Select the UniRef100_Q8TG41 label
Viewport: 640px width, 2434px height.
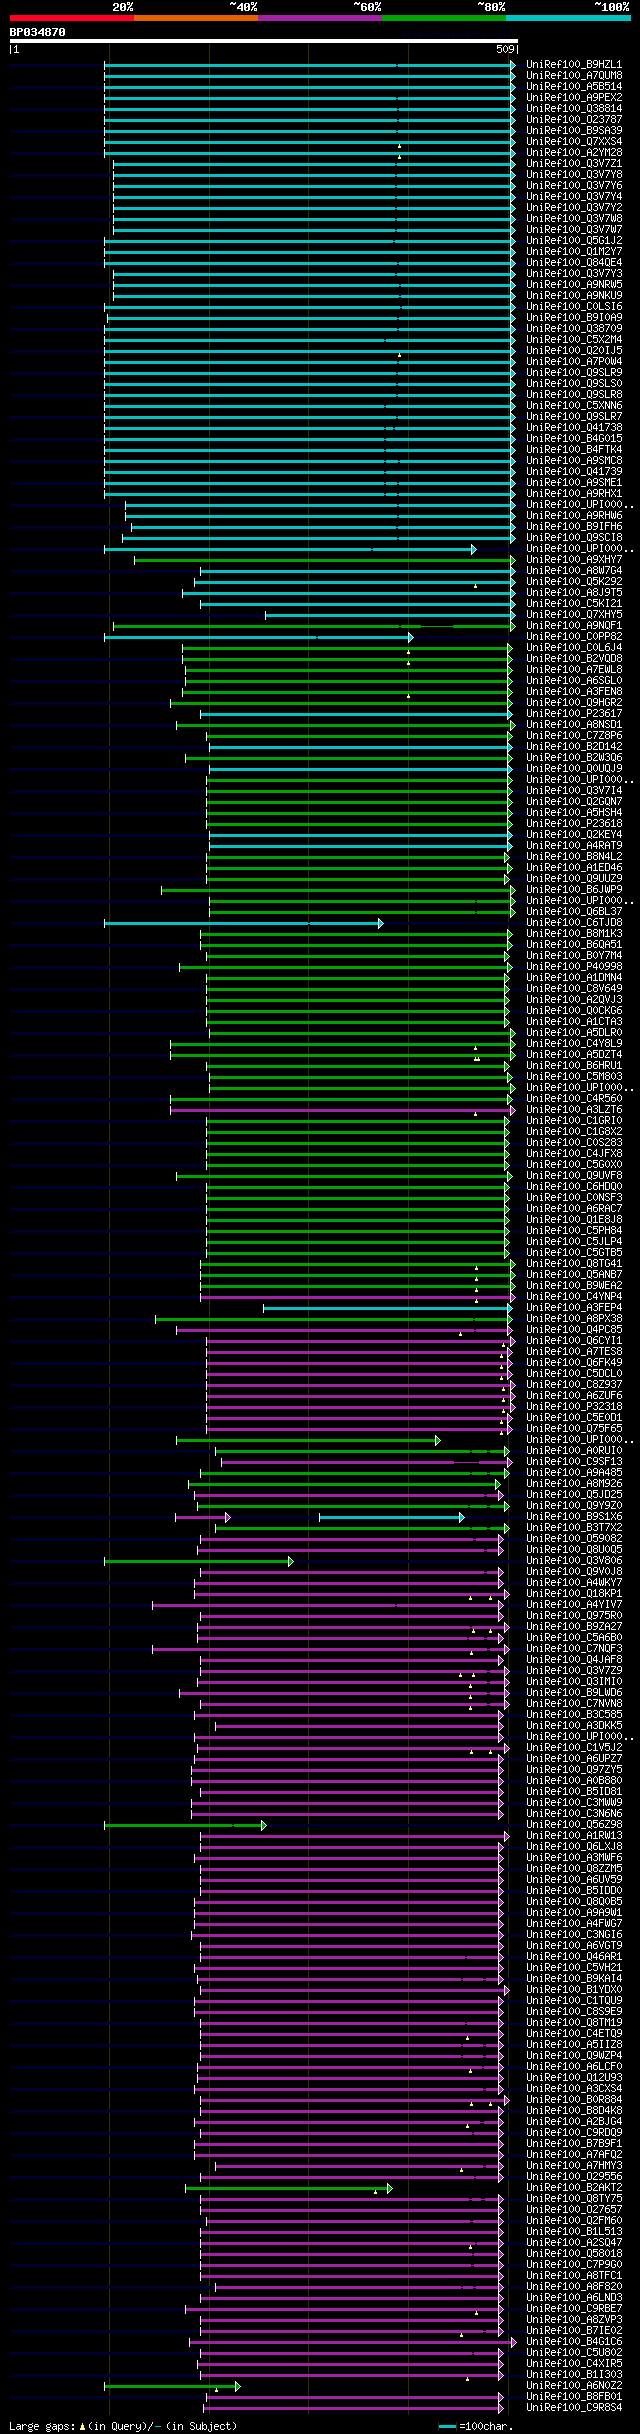tap(574, 1264)
